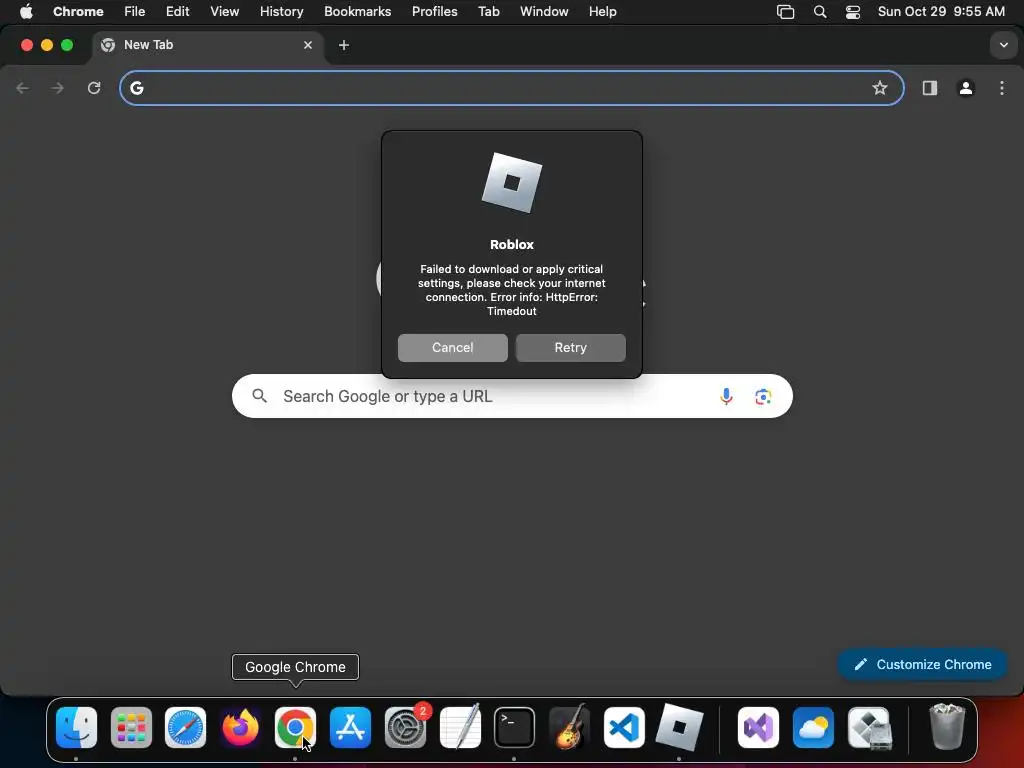Click Google Chrome icon in the Dock
This screenshot has height=768, width=1024.
[x=295, y=727]
